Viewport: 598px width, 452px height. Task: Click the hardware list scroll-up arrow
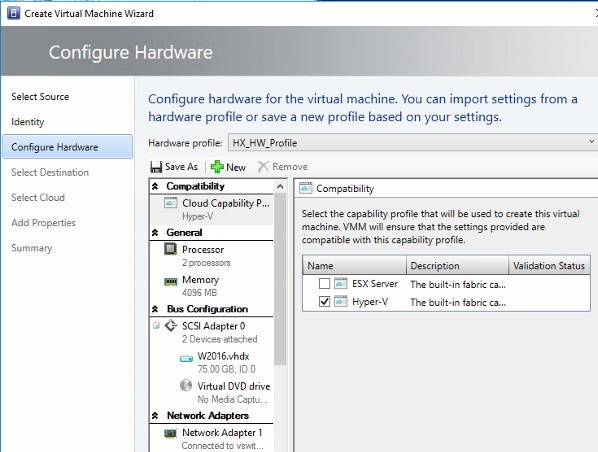[280, 187]
